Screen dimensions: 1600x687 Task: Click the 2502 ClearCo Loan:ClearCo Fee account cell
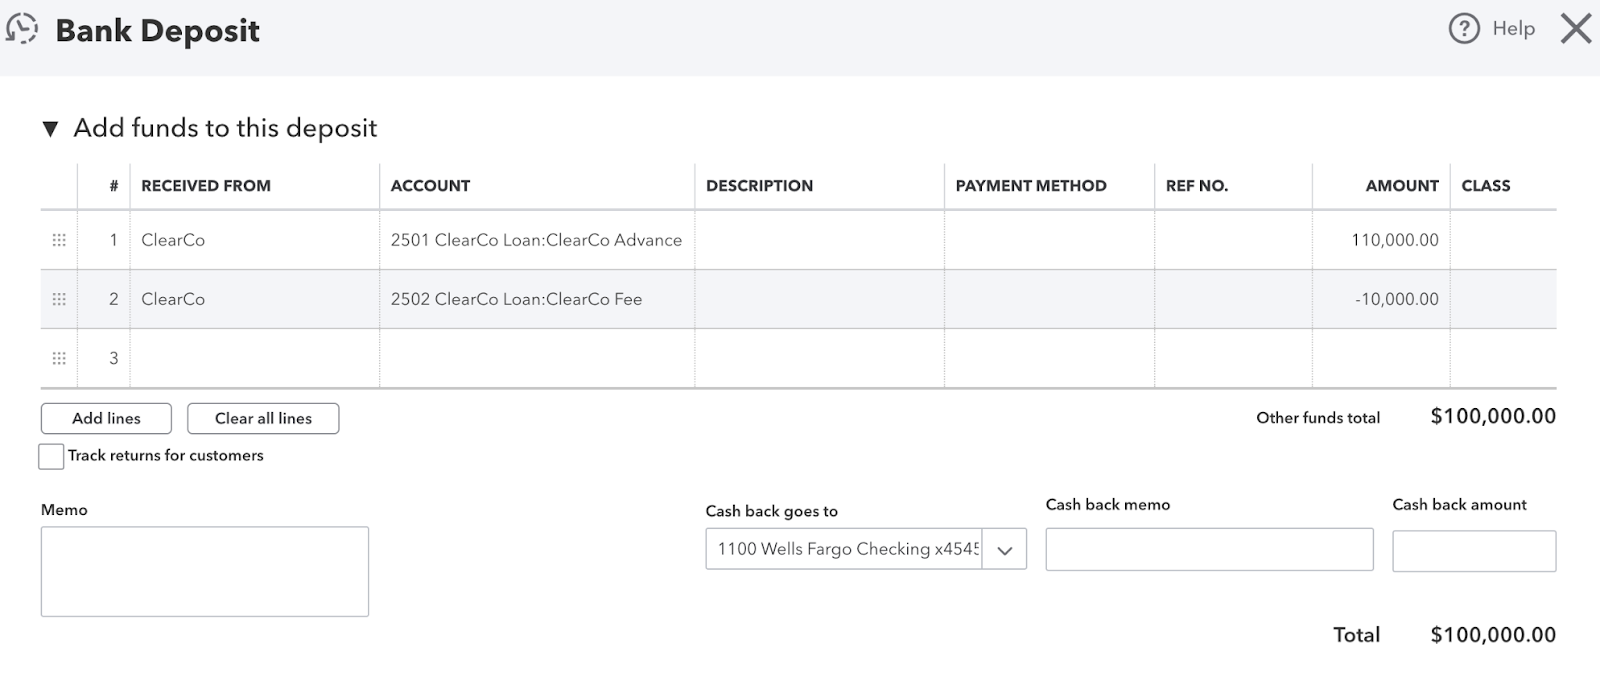point(537,299)
